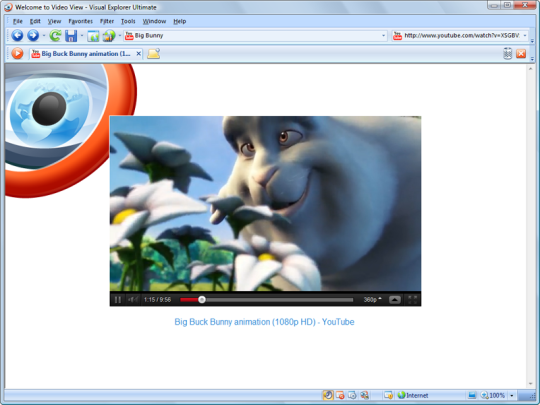Screen dimensions: 540x405
Task: Click the window-with-gear status bar icon
Action: tap(352, 395)
